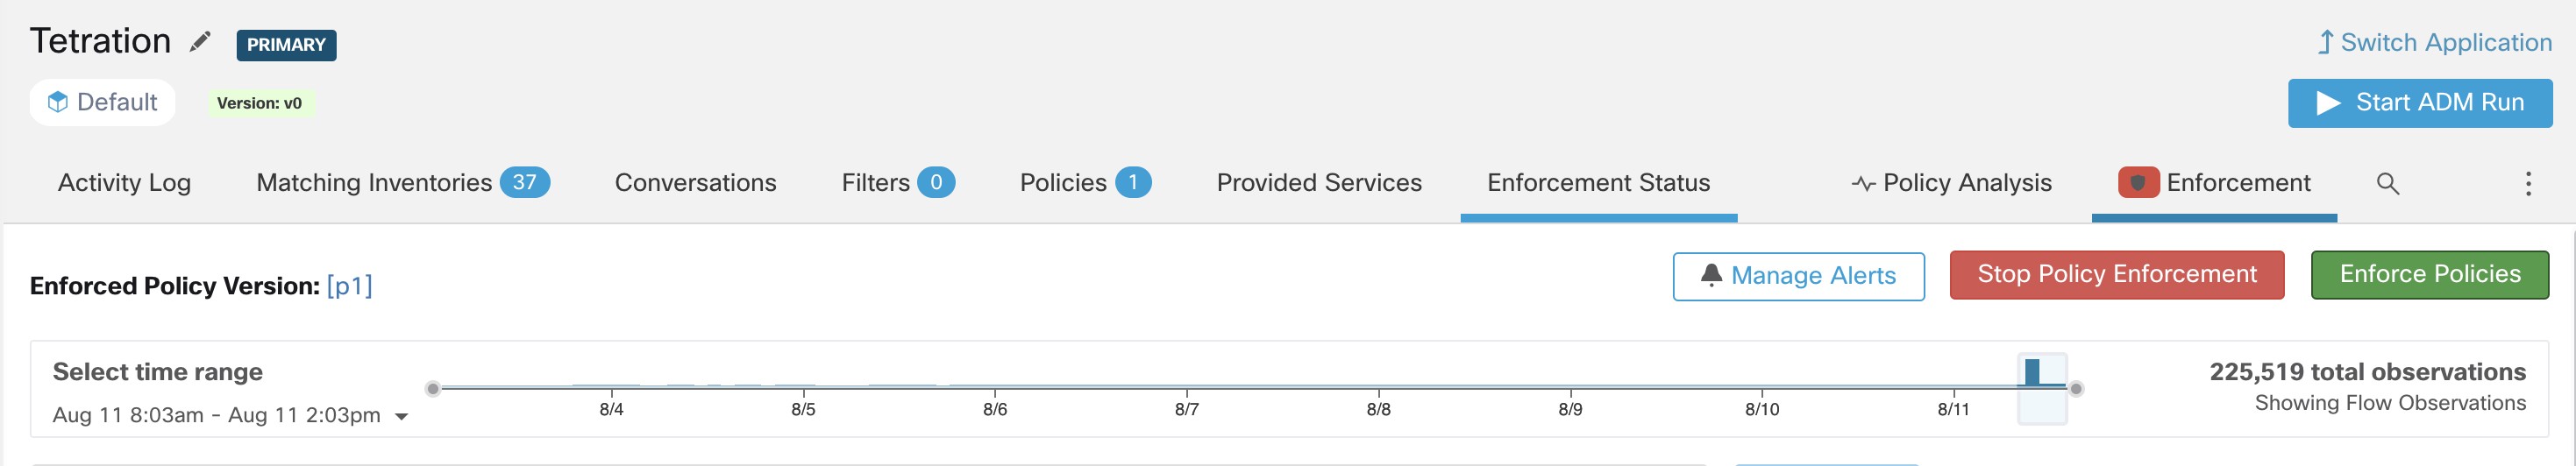Click the play icon on Start ADM Run
The height and width of the screenshot is (466, 2576).
pyautogui.click(x=2328, y=103)
